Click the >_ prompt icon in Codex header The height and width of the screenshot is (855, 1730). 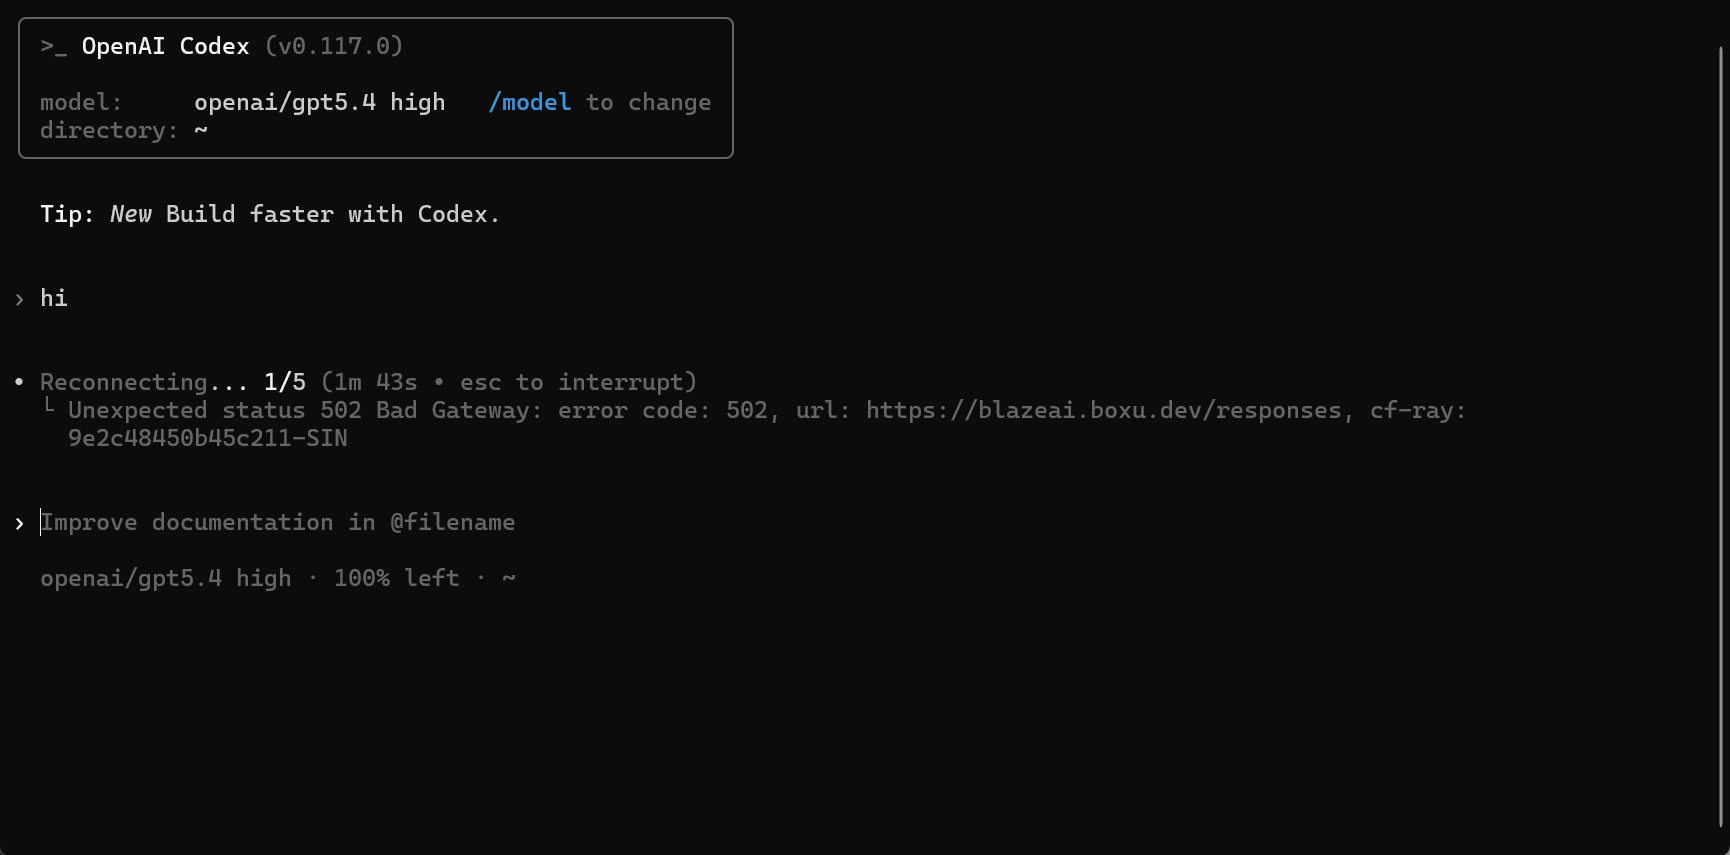click(x=53, y=47)
